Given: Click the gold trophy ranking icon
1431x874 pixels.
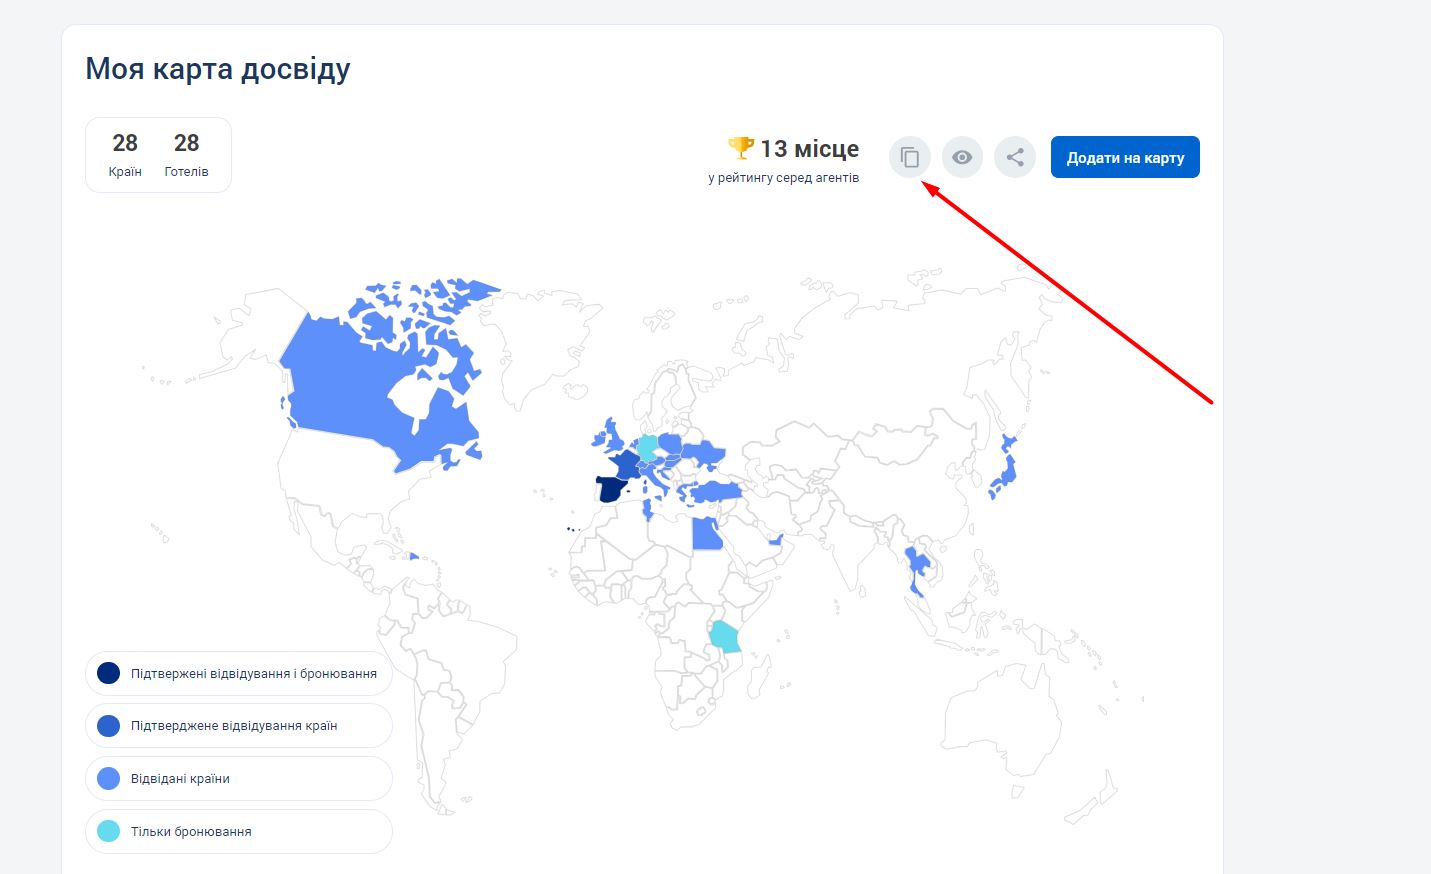Looking at the screenshot, I should (741, 148).
